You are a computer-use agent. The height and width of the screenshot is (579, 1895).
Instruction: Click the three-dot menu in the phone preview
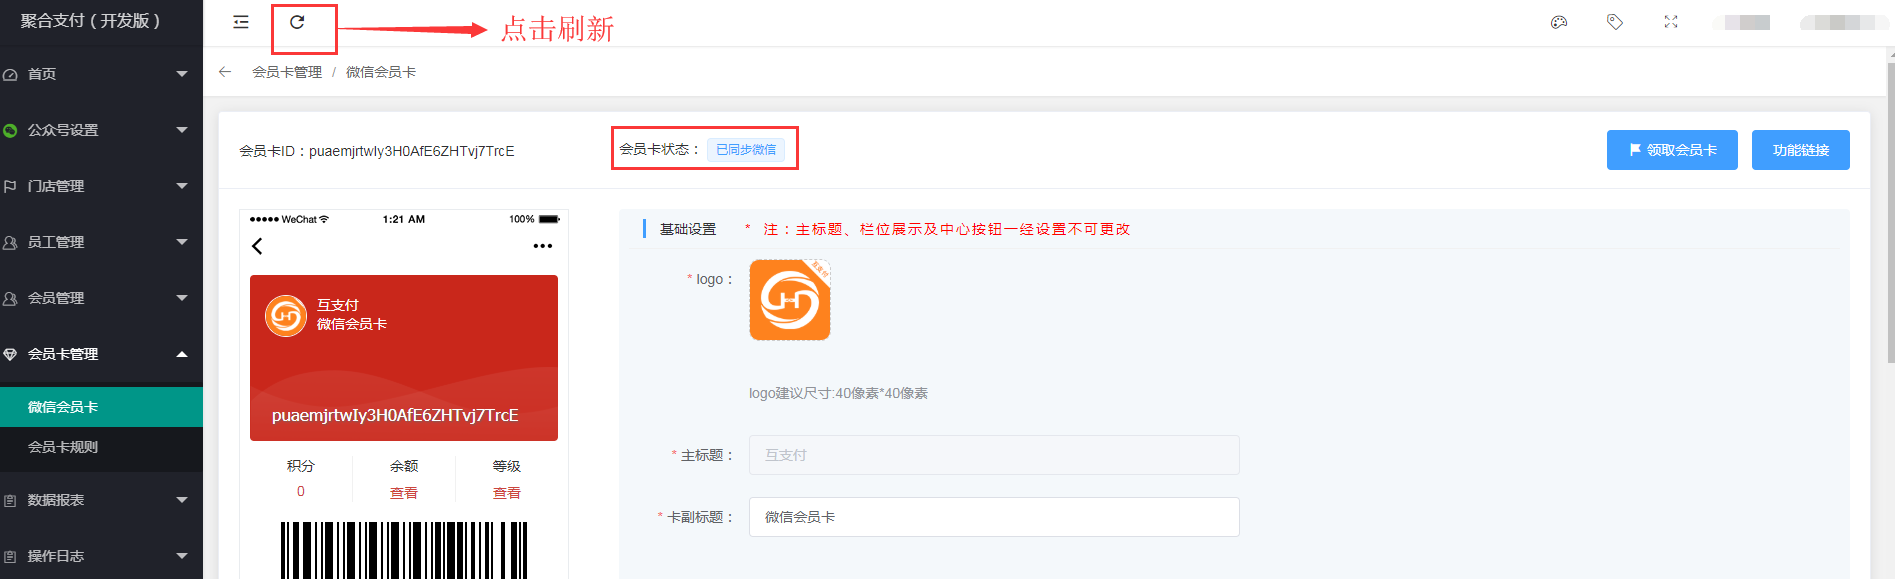coord(543,246)
